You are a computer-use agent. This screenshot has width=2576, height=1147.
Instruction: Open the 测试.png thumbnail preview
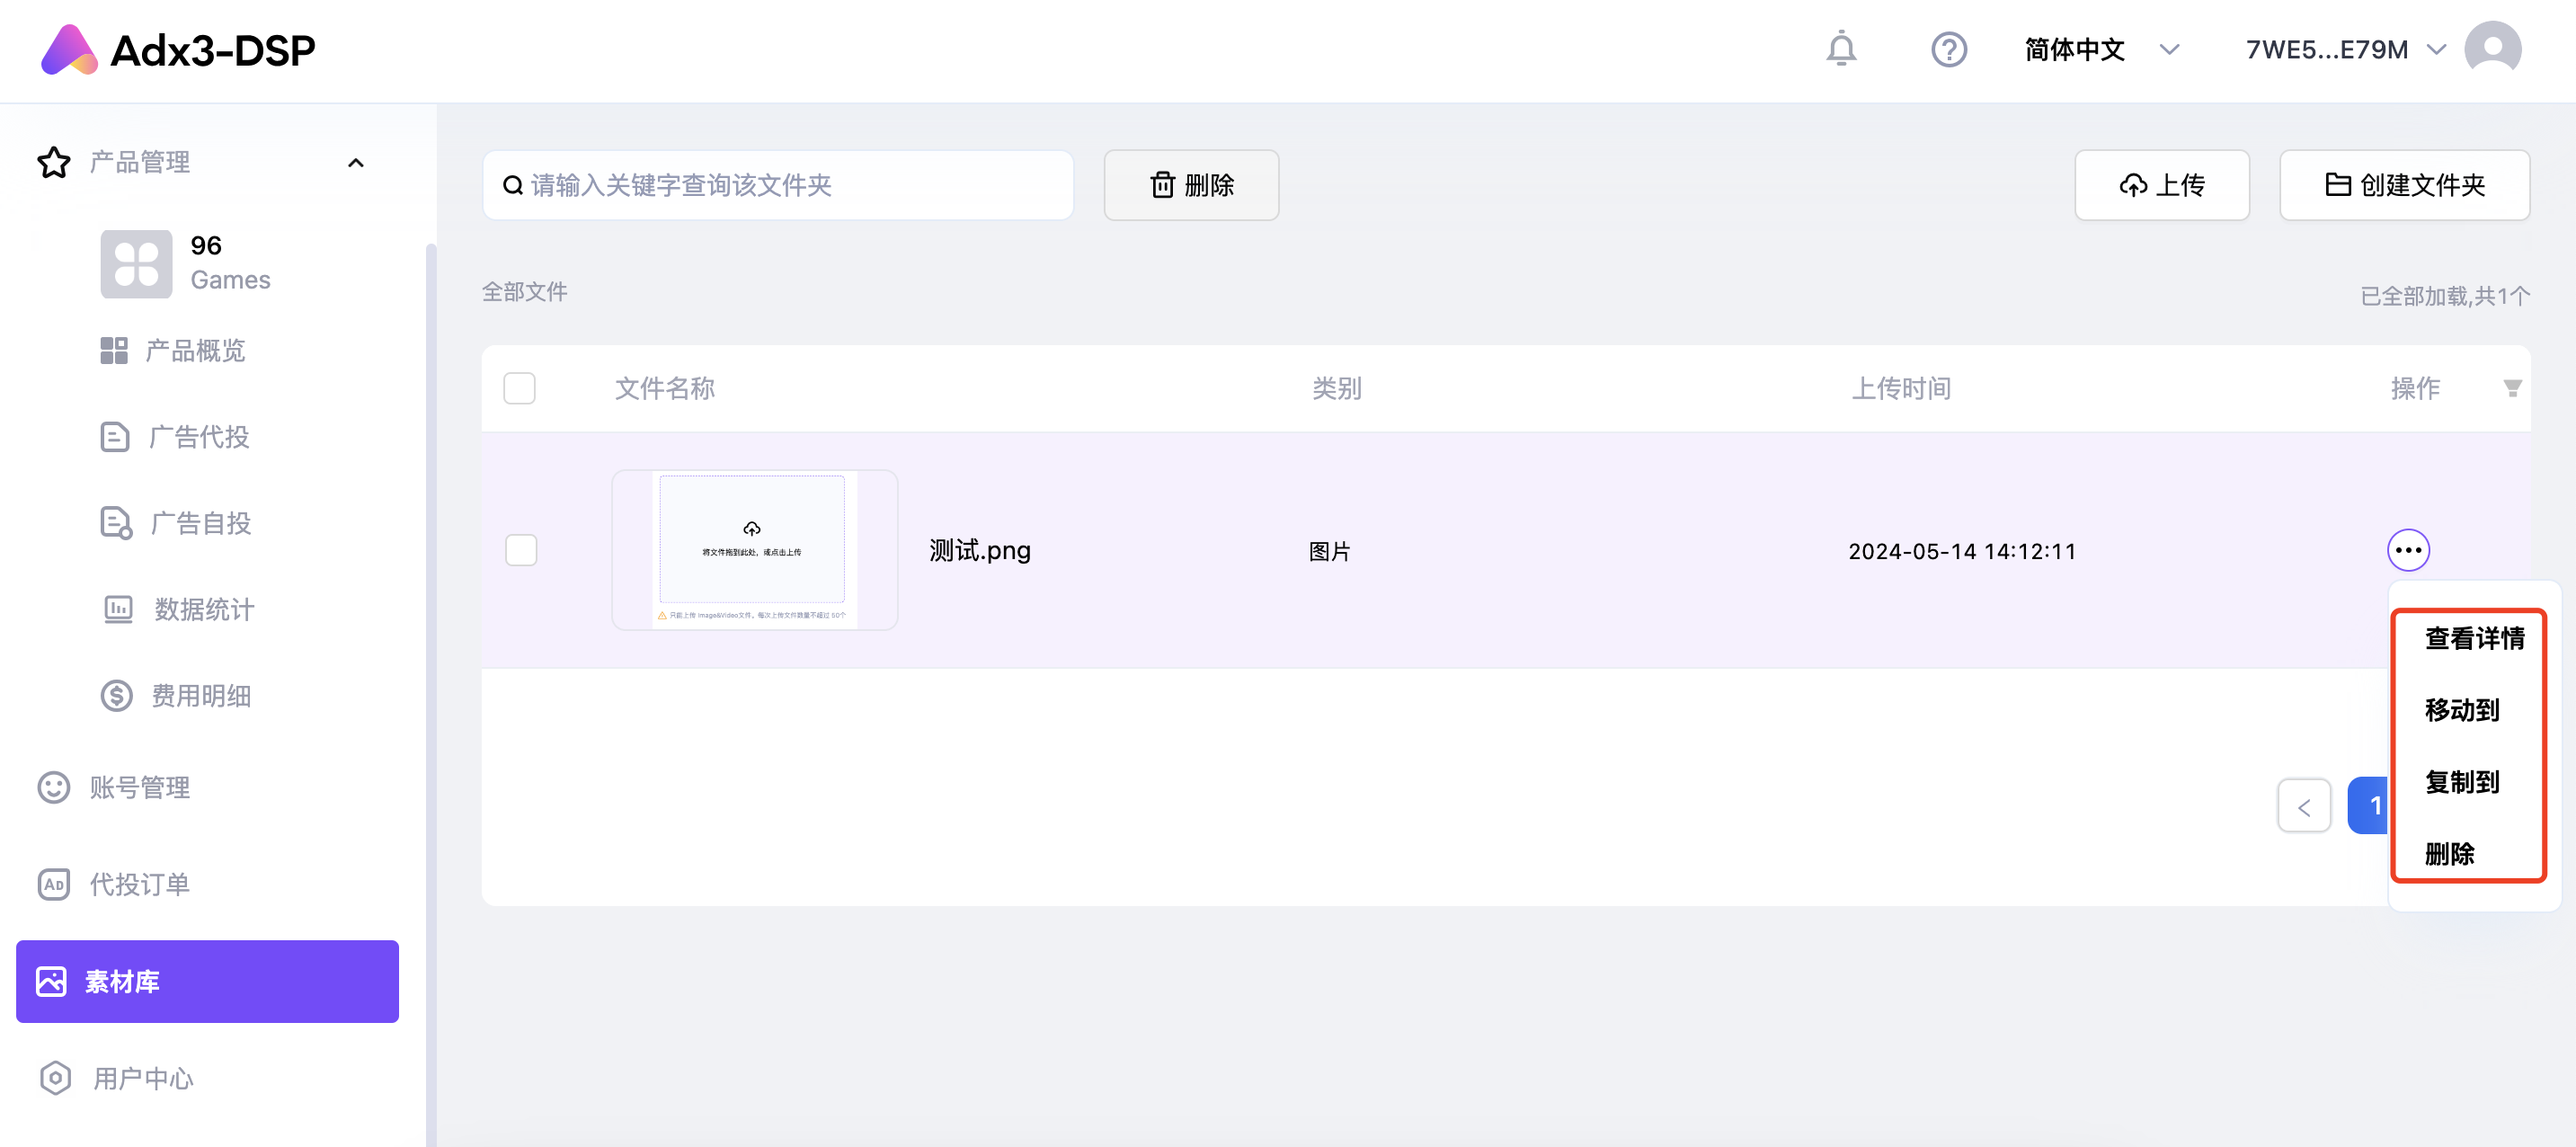coord(754,550)
